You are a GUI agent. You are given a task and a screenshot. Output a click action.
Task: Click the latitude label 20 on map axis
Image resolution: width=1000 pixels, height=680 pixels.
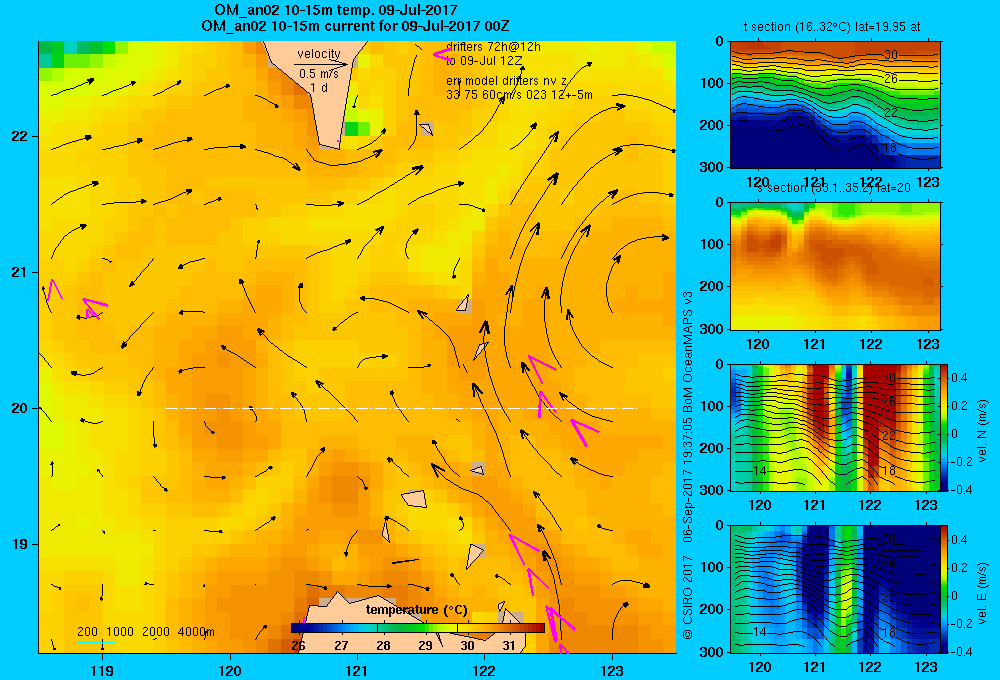(x=19, y=408)
